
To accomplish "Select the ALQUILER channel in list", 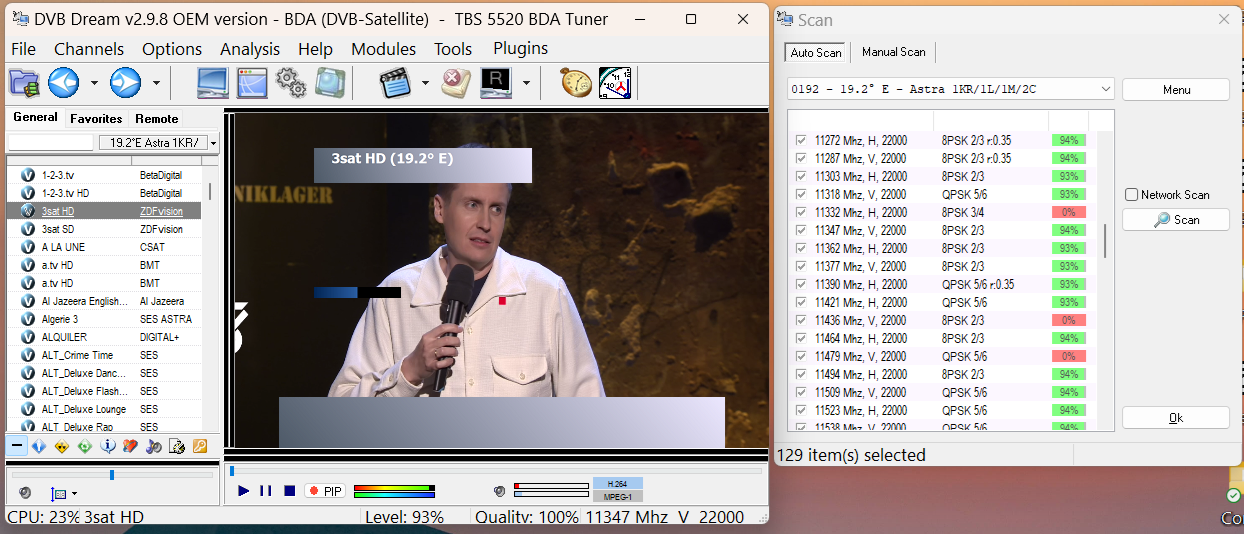I will [x=104, y=337].
